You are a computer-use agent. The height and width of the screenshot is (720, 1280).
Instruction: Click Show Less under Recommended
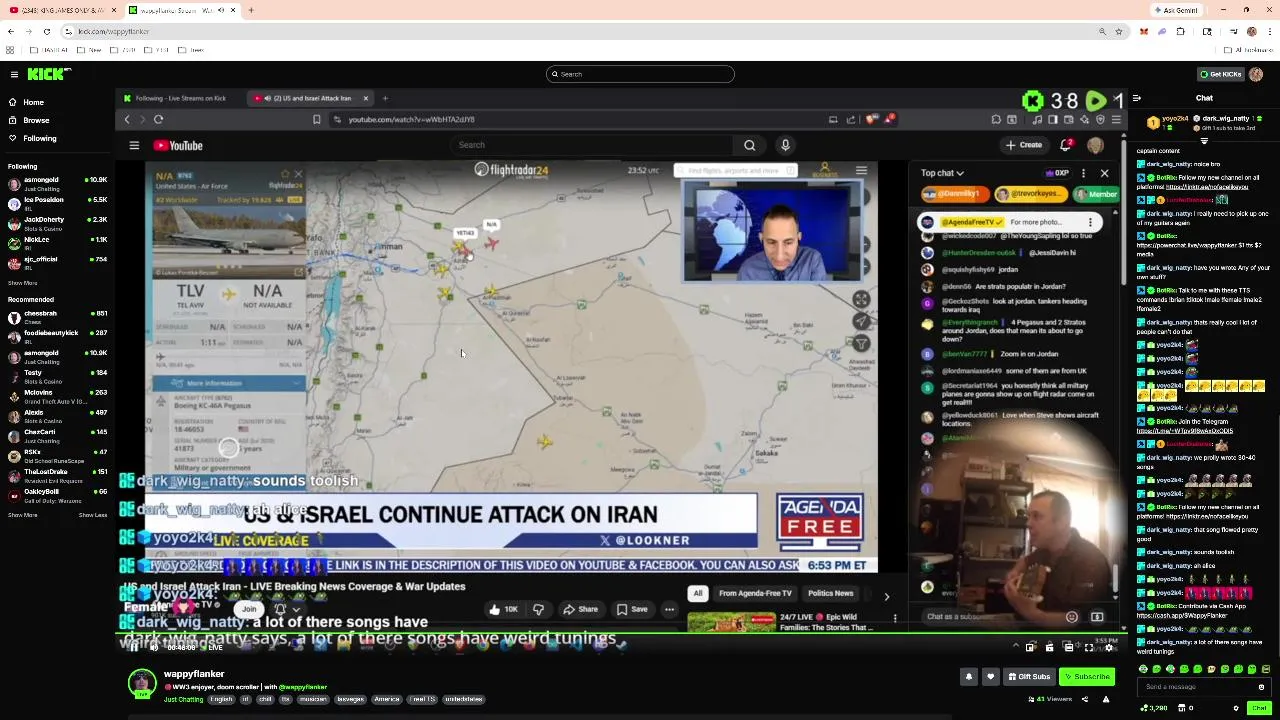tap(93, 515)
